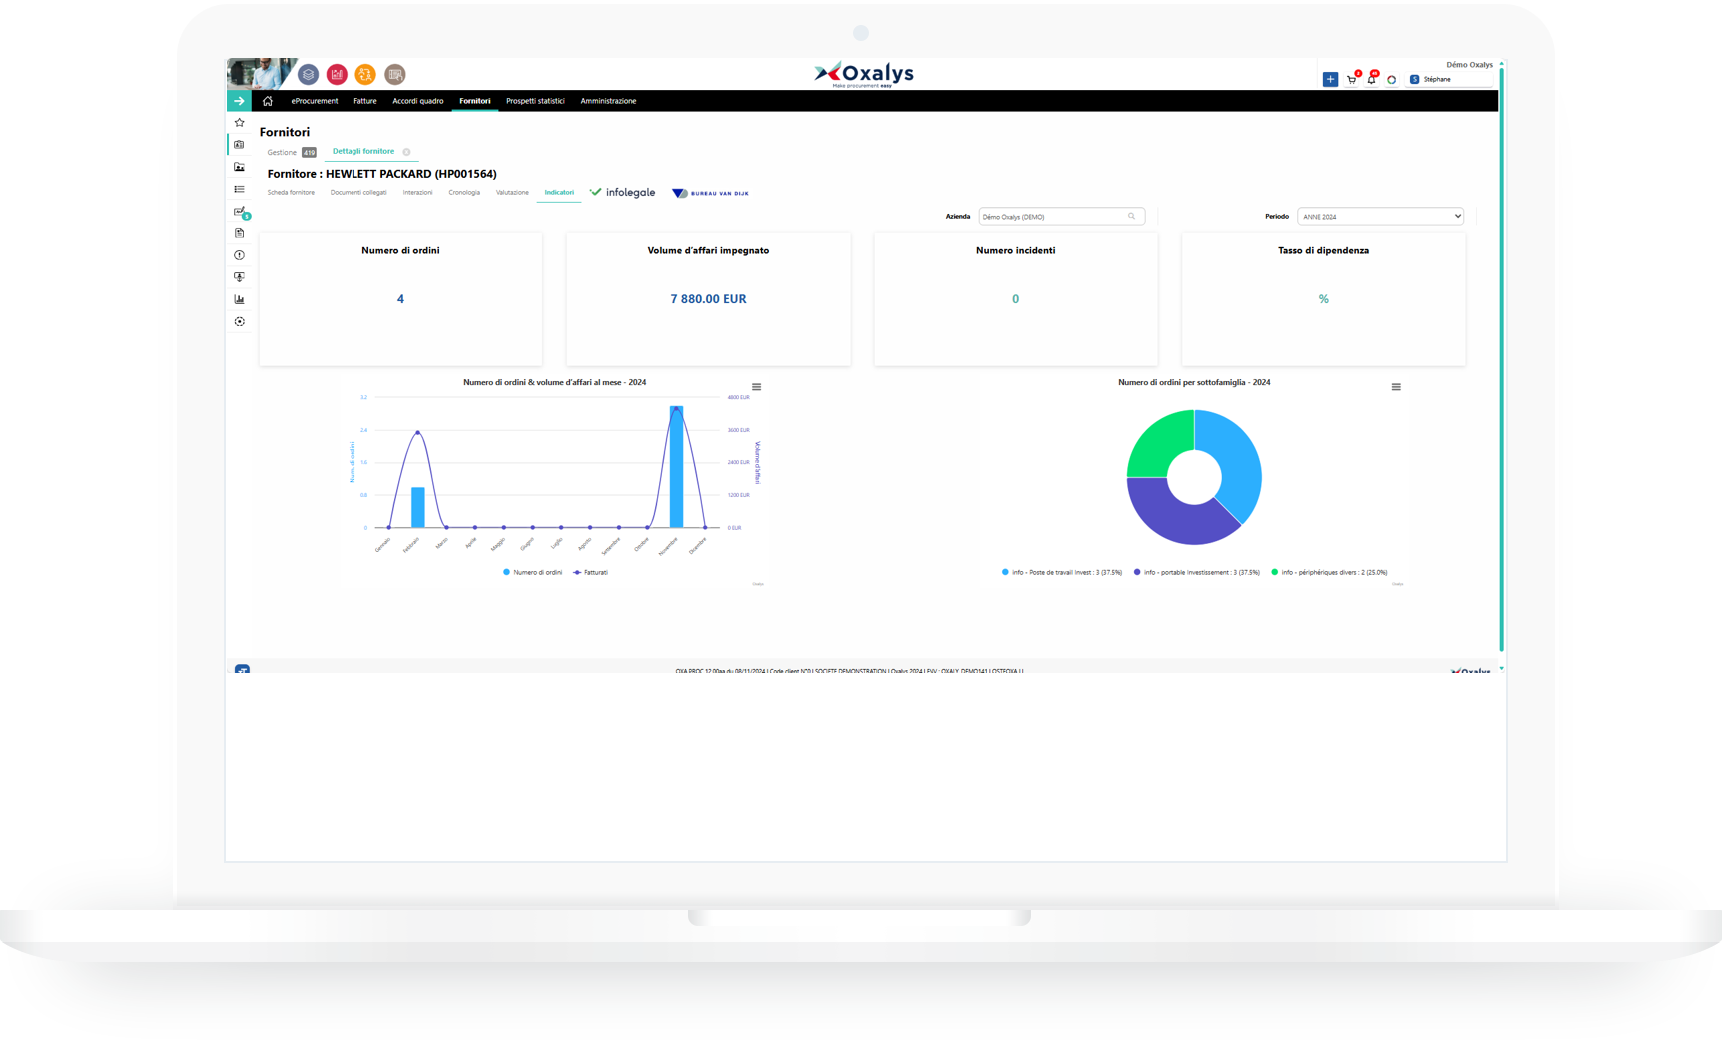Click the green donut chart segment
Image resolution: width=1722 pixels, height=1040 pixels.
[x=1164, y=446]
